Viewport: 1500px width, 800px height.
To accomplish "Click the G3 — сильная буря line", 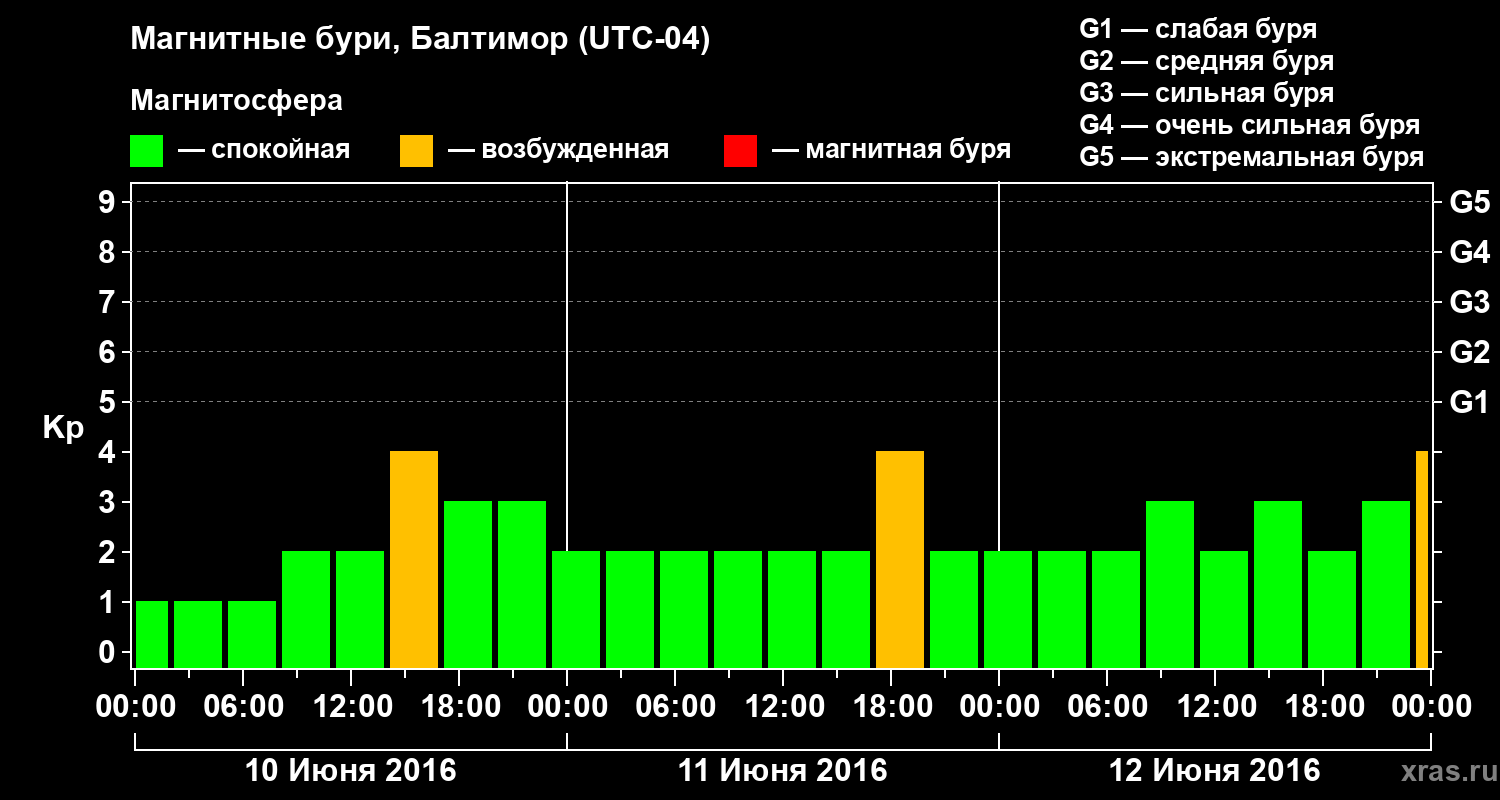I will tap(1207, 93).
